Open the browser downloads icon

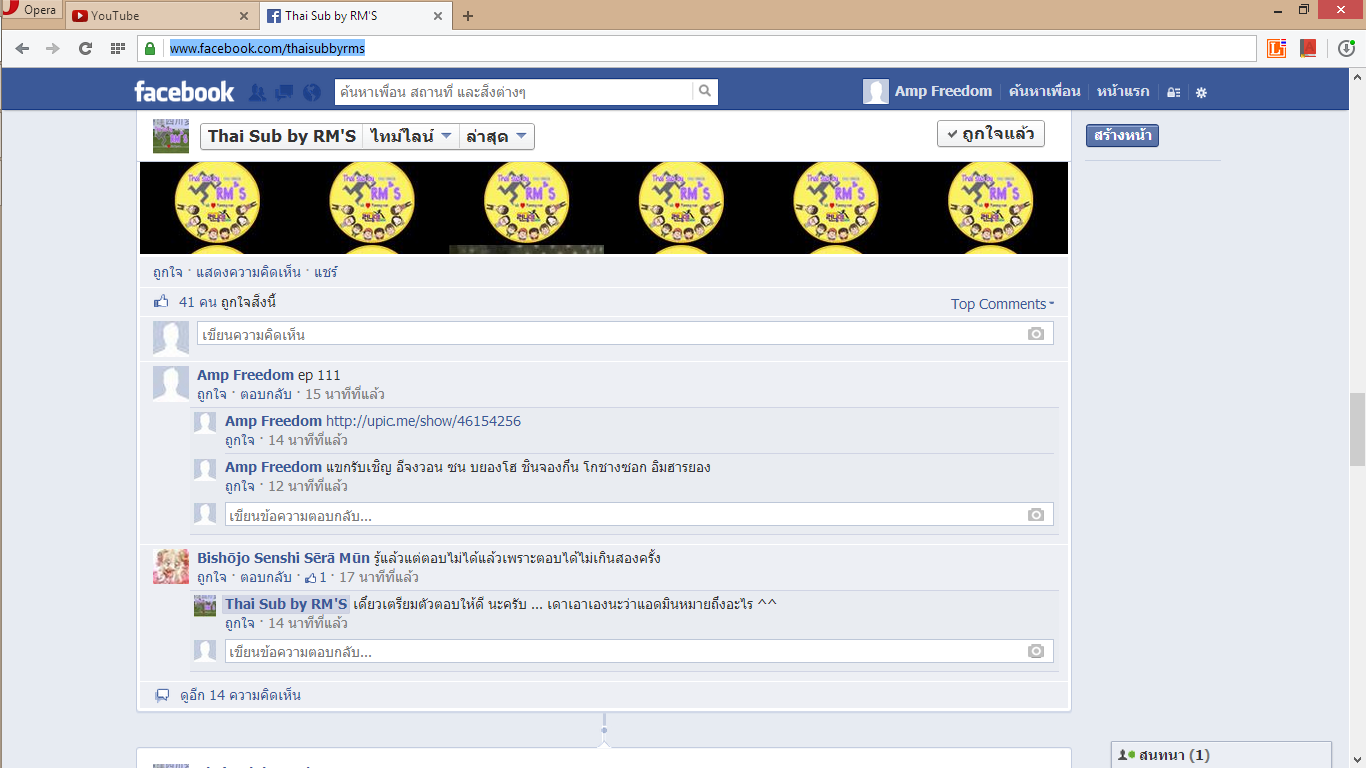point(1346,48)
